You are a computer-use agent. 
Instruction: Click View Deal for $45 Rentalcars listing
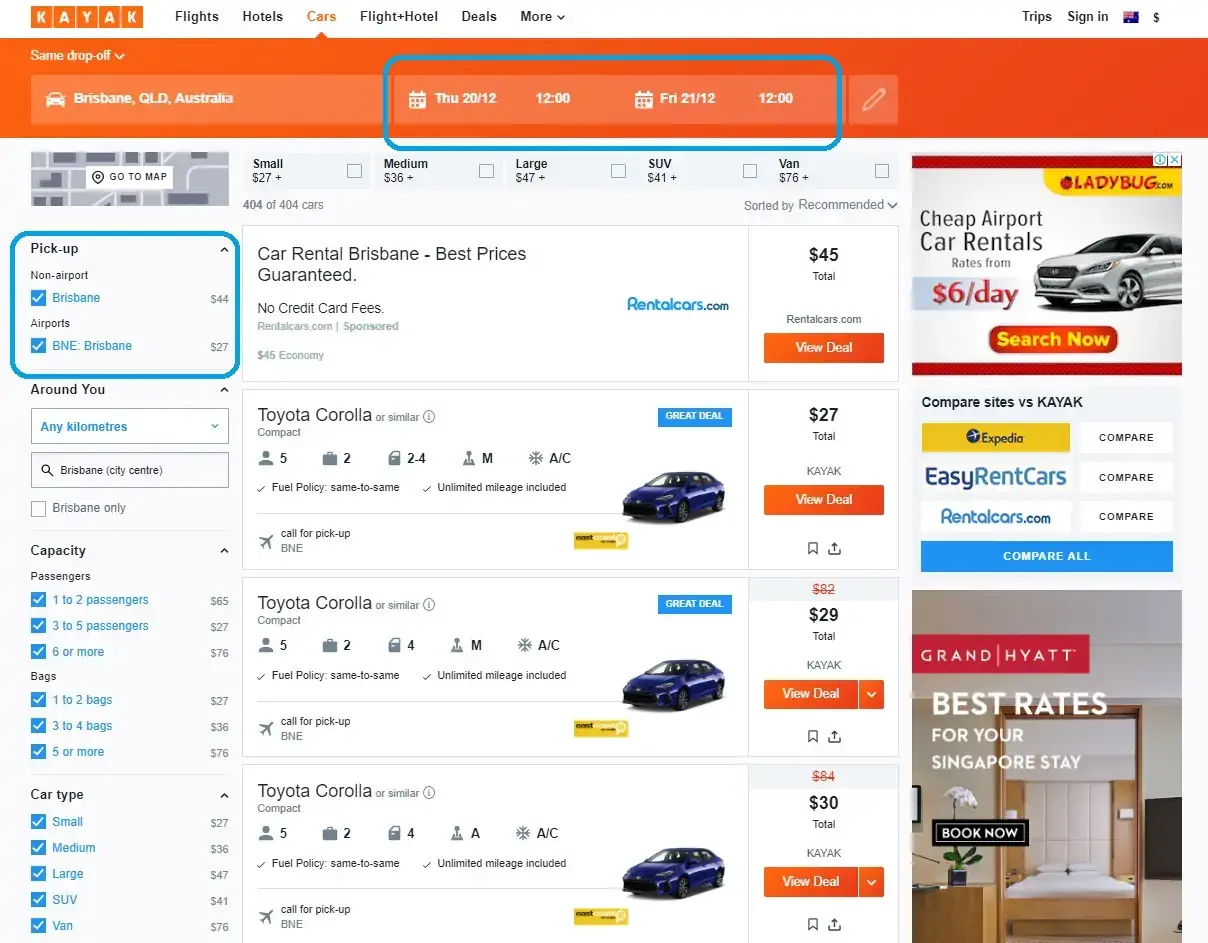pos(824,348)
